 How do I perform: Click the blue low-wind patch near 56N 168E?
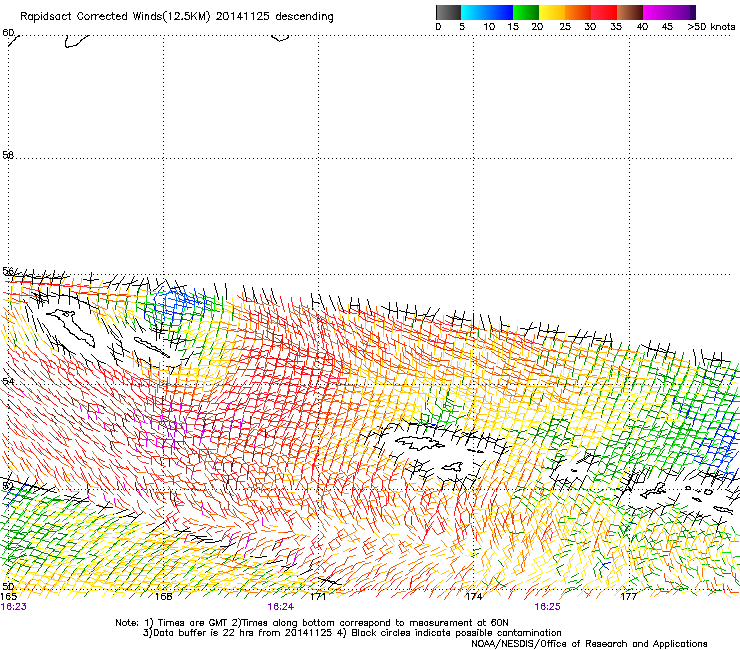tap(177, 301)
